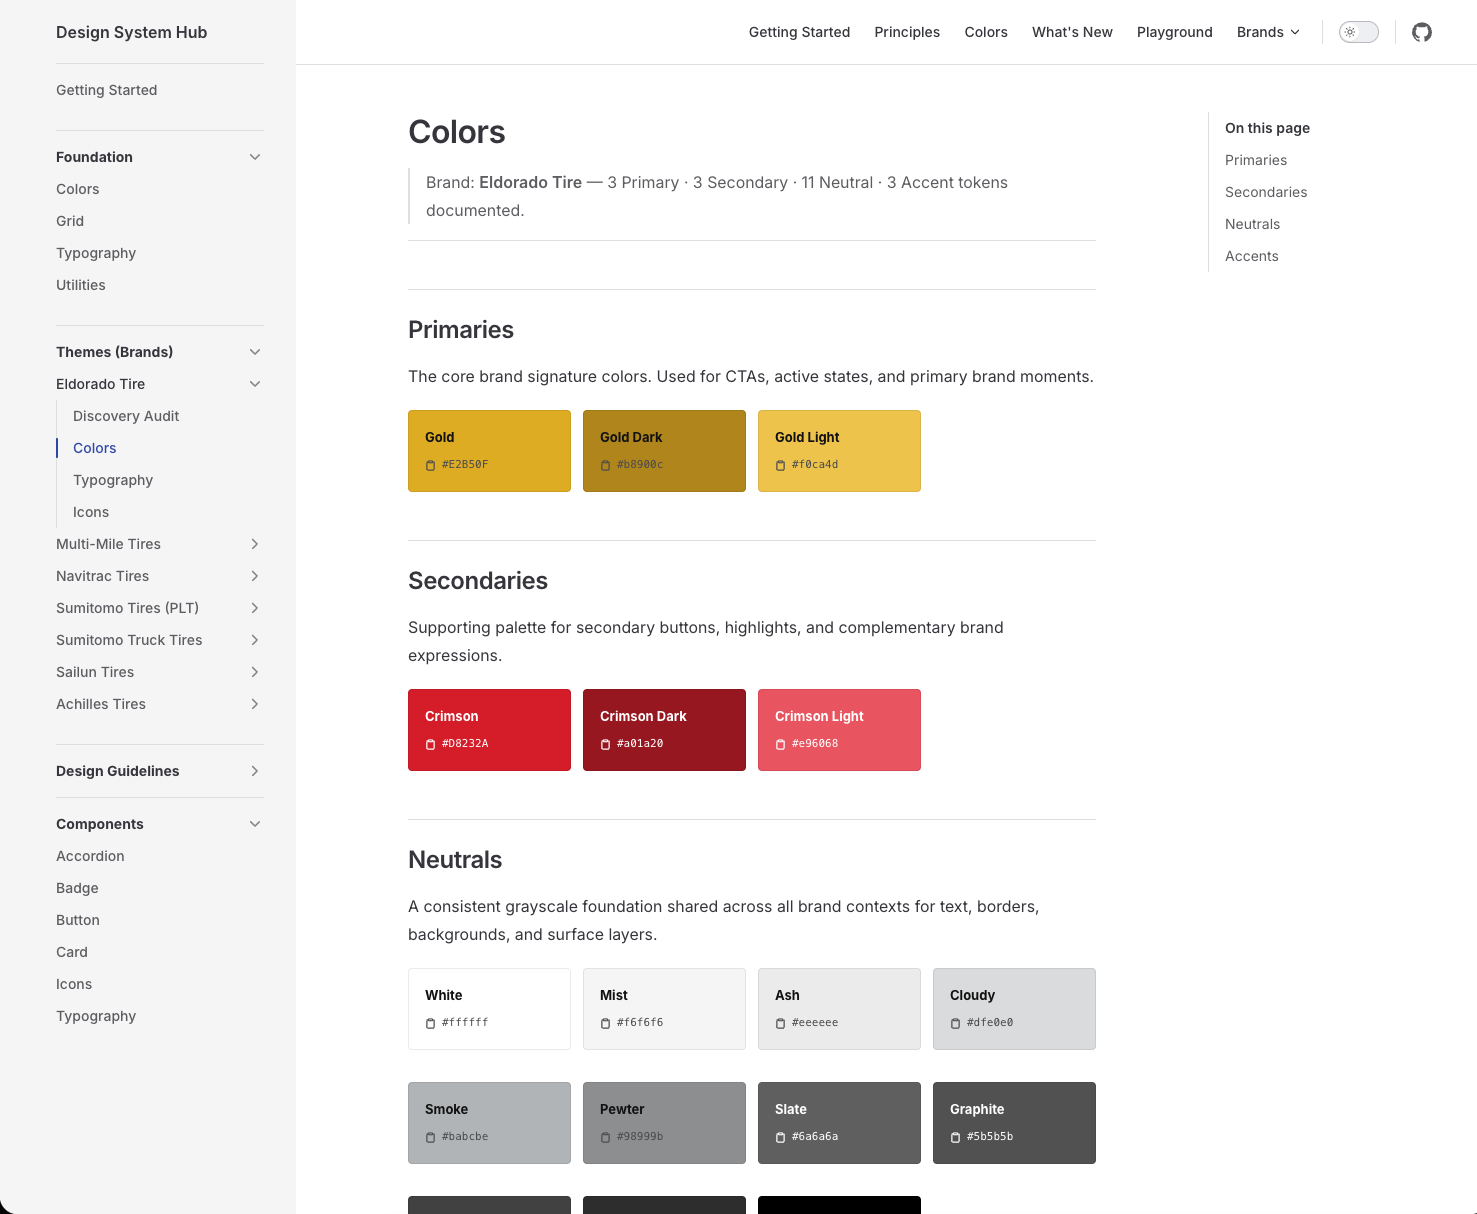Click the Primaries section heading
This screenshot has width=1477, height=1214.
pyautogui.click(x=461, y=330)
